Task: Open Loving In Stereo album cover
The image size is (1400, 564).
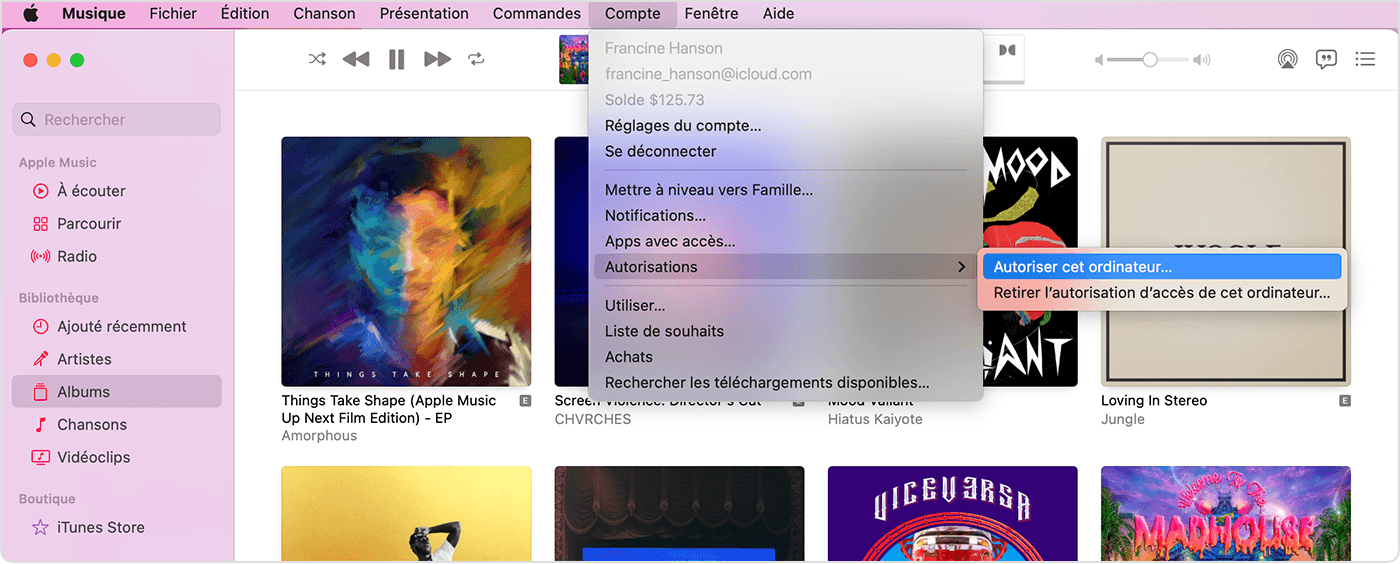Action: (1226, 262)
